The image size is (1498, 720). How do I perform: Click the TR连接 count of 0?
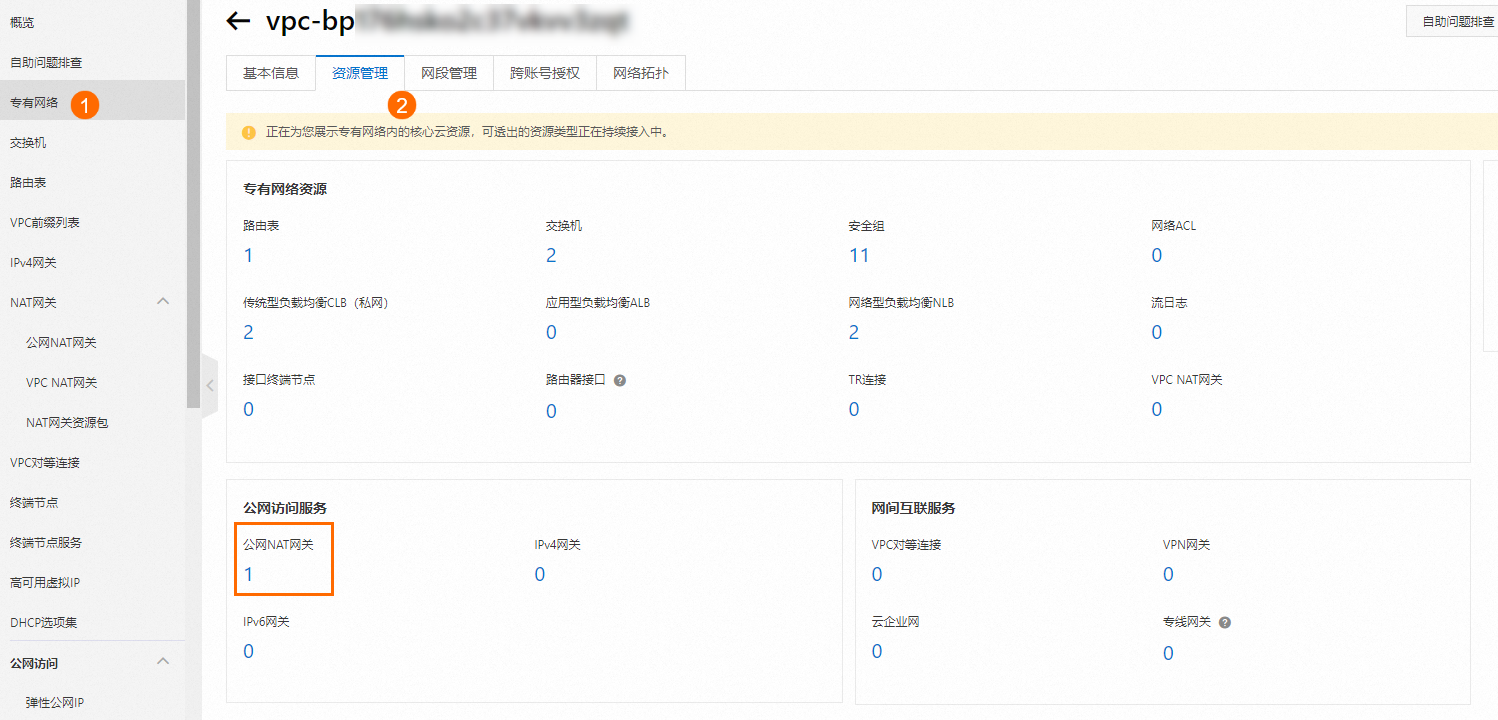click(x=854, y=409)
